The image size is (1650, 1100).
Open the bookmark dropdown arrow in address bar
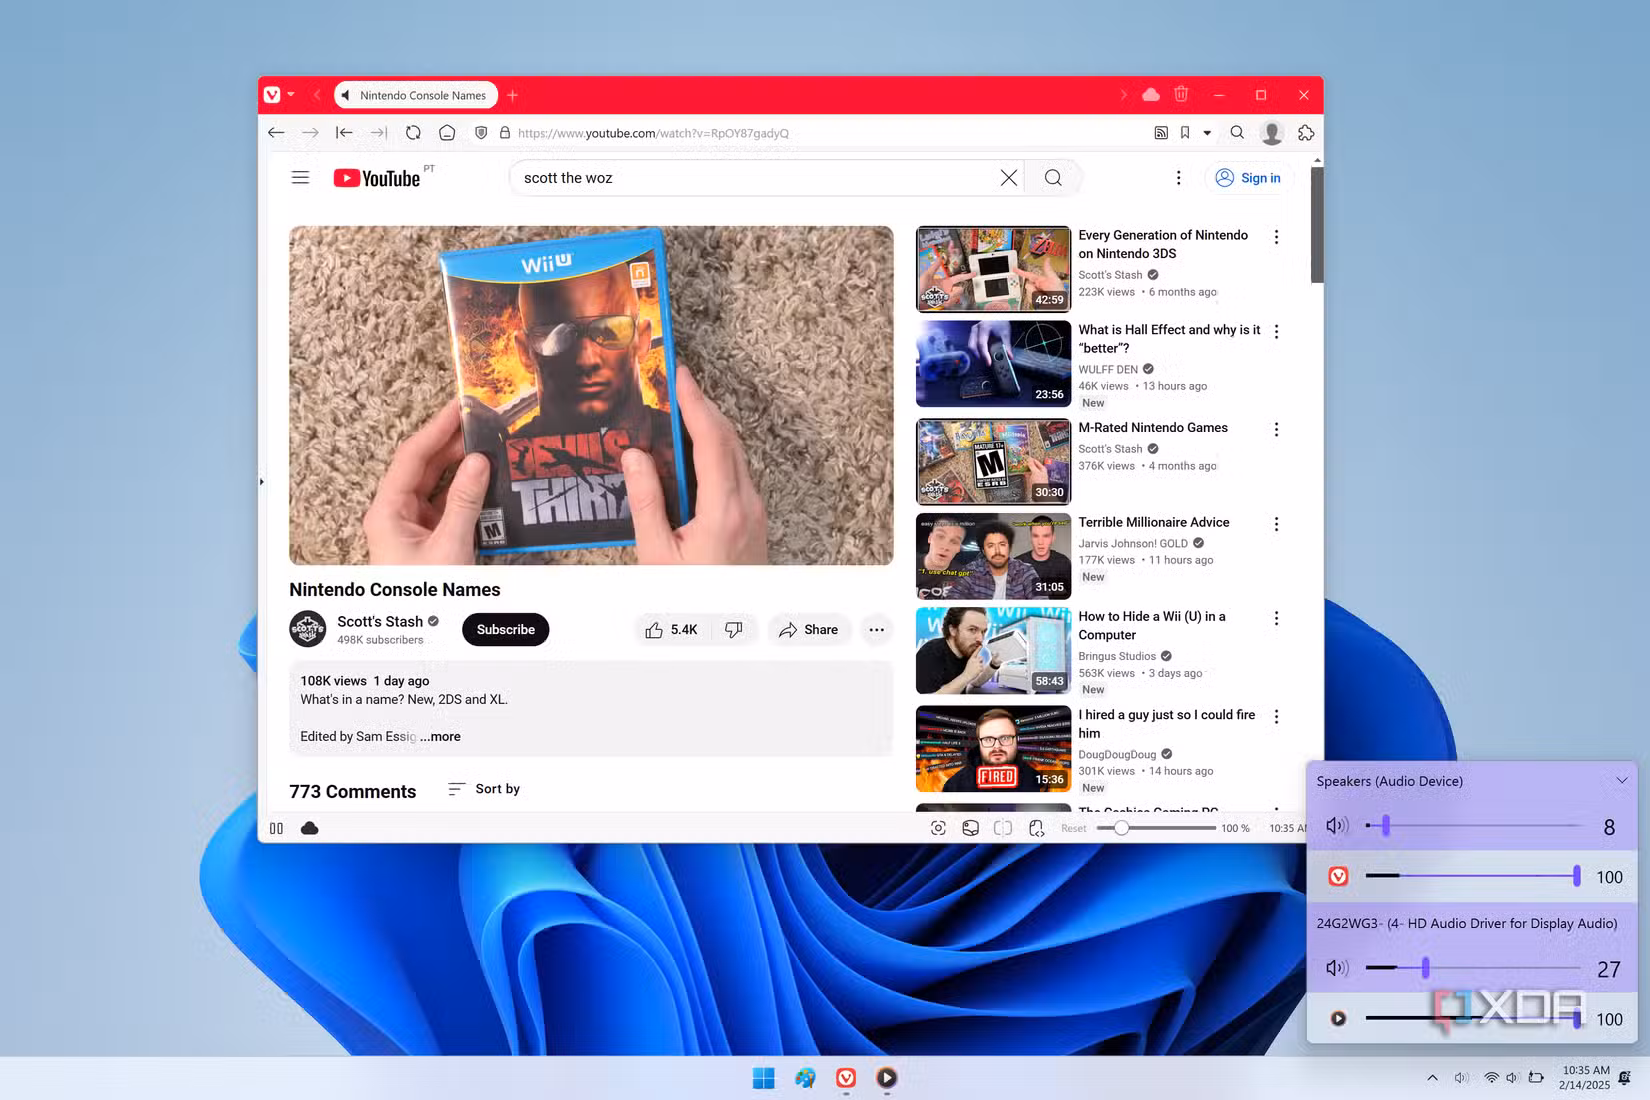[1207, 132]
